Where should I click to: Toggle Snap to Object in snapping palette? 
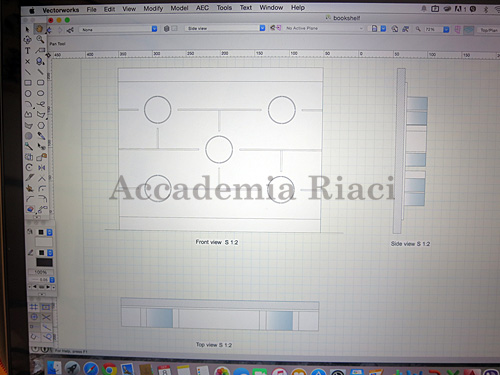pos(46,307)
